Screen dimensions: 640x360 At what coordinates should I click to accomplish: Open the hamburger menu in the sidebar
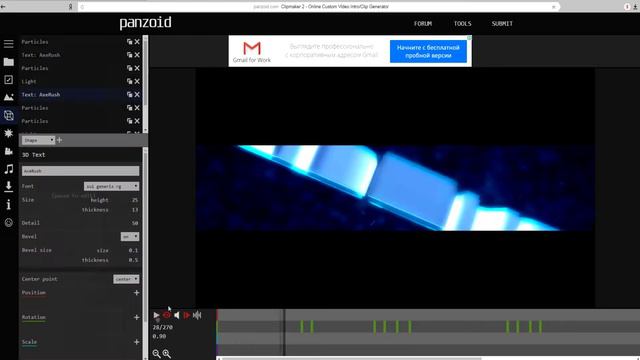tap(9, 44)
